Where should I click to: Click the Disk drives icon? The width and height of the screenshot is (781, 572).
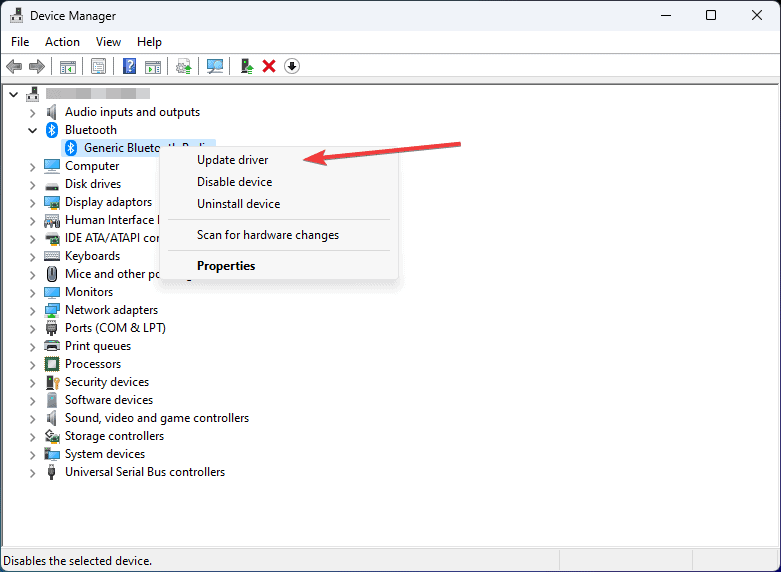tap(52, 184)
